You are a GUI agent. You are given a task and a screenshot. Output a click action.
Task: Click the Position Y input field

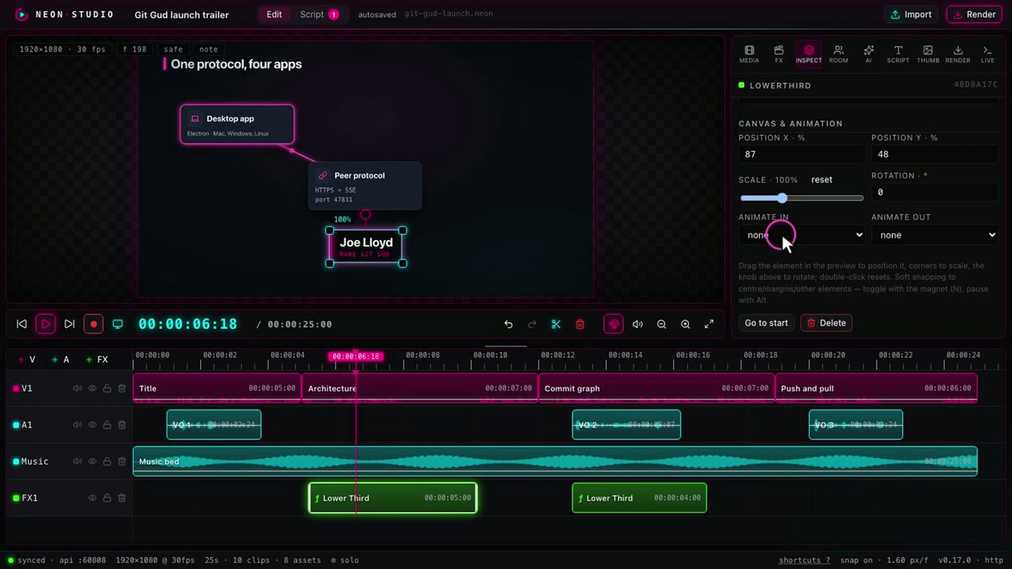point(934,154)
